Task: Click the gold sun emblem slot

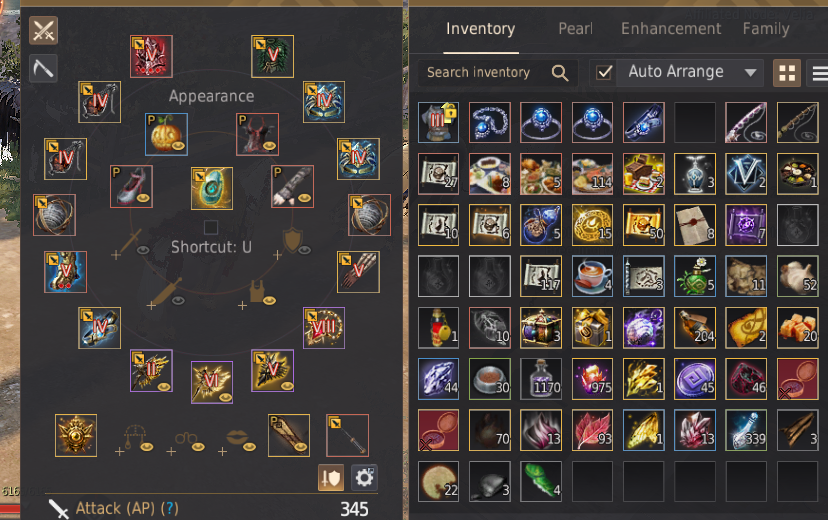Action: tap(76, 435)
